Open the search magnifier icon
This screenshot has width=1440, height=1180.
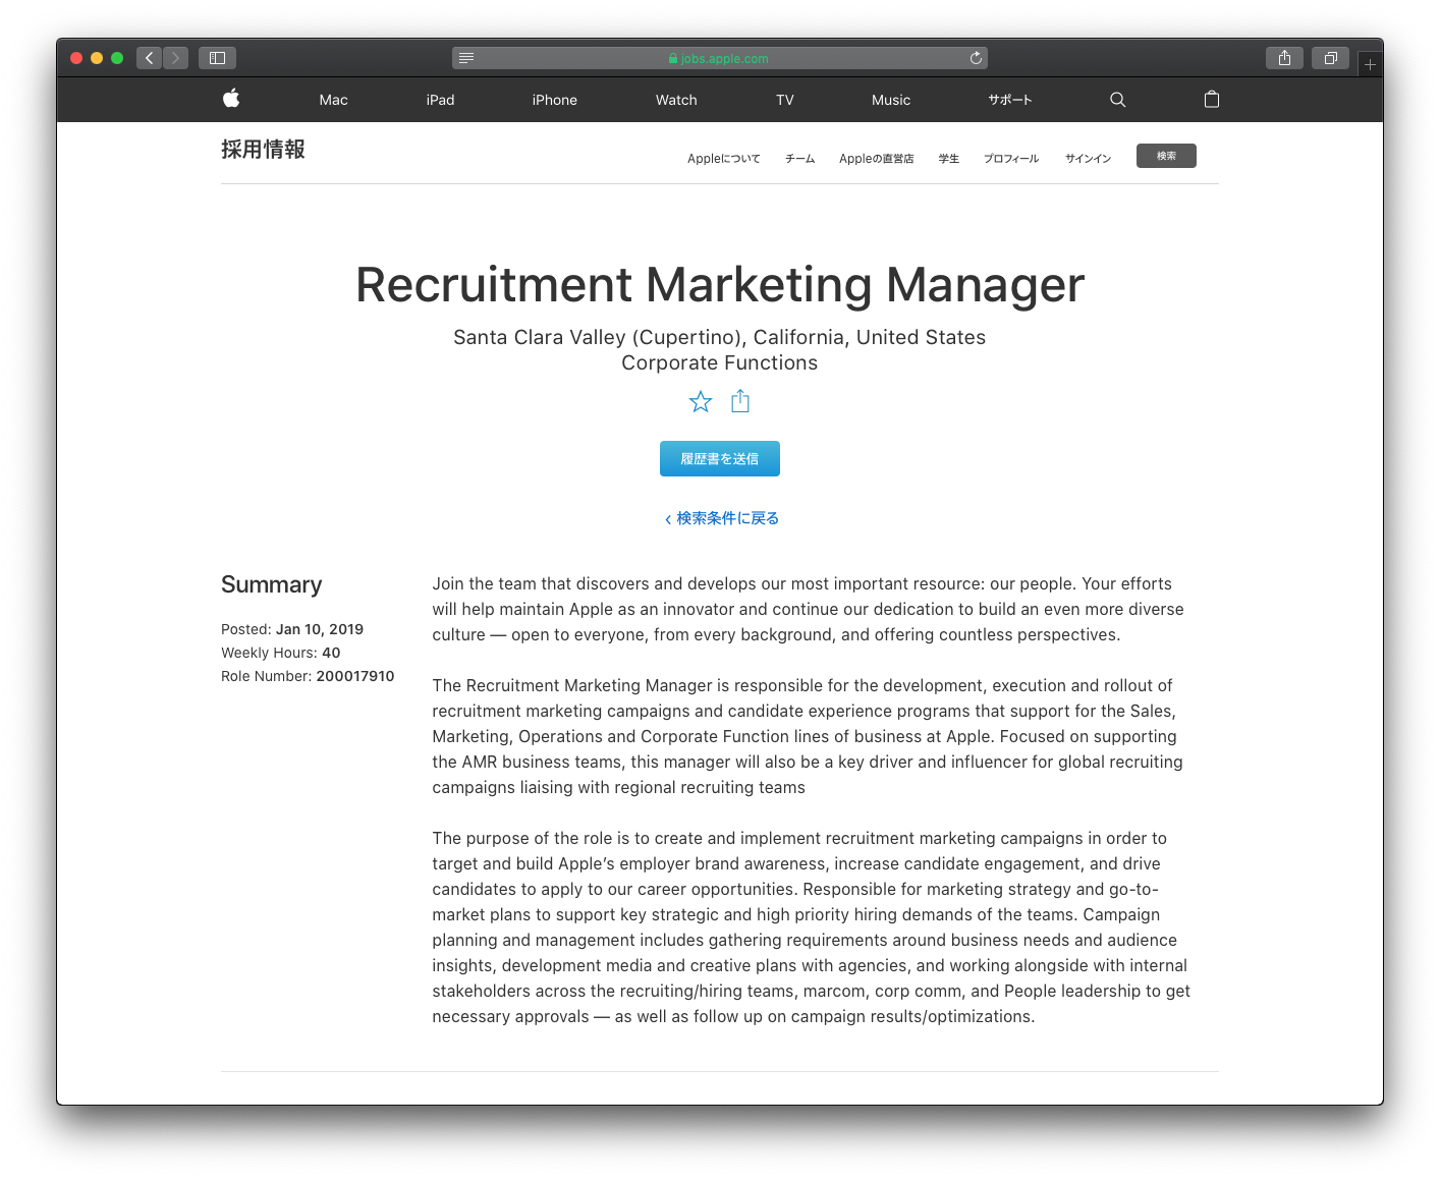click(1118, 99)
